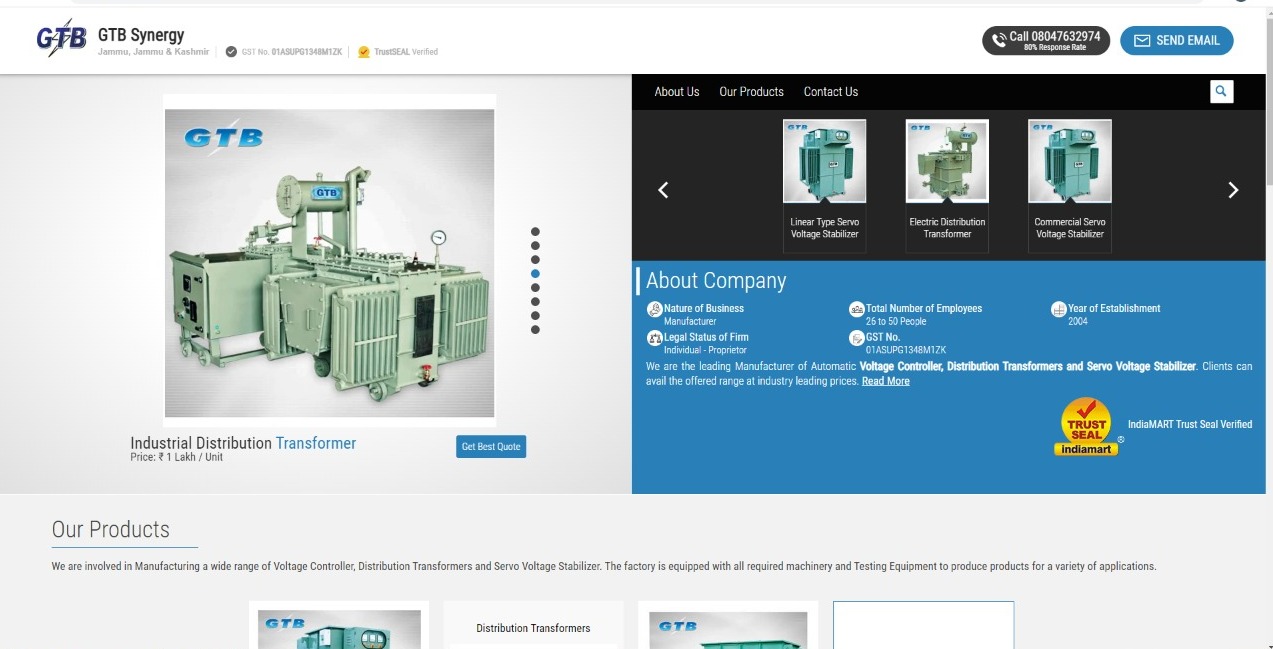Show next products with right arrow
Image resolution: width=1273 pixels, height=649 pixels.
point(1233,190)
